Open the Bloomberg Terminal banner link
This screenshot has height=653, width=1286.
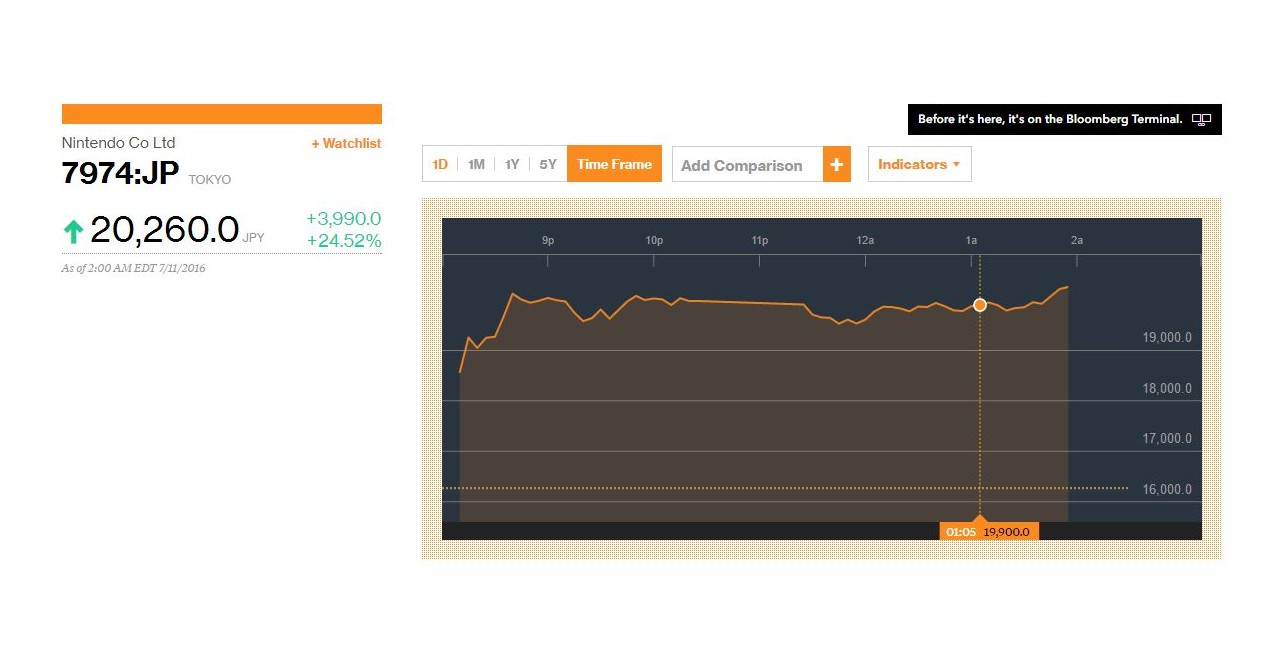[x=1065, y=120]
